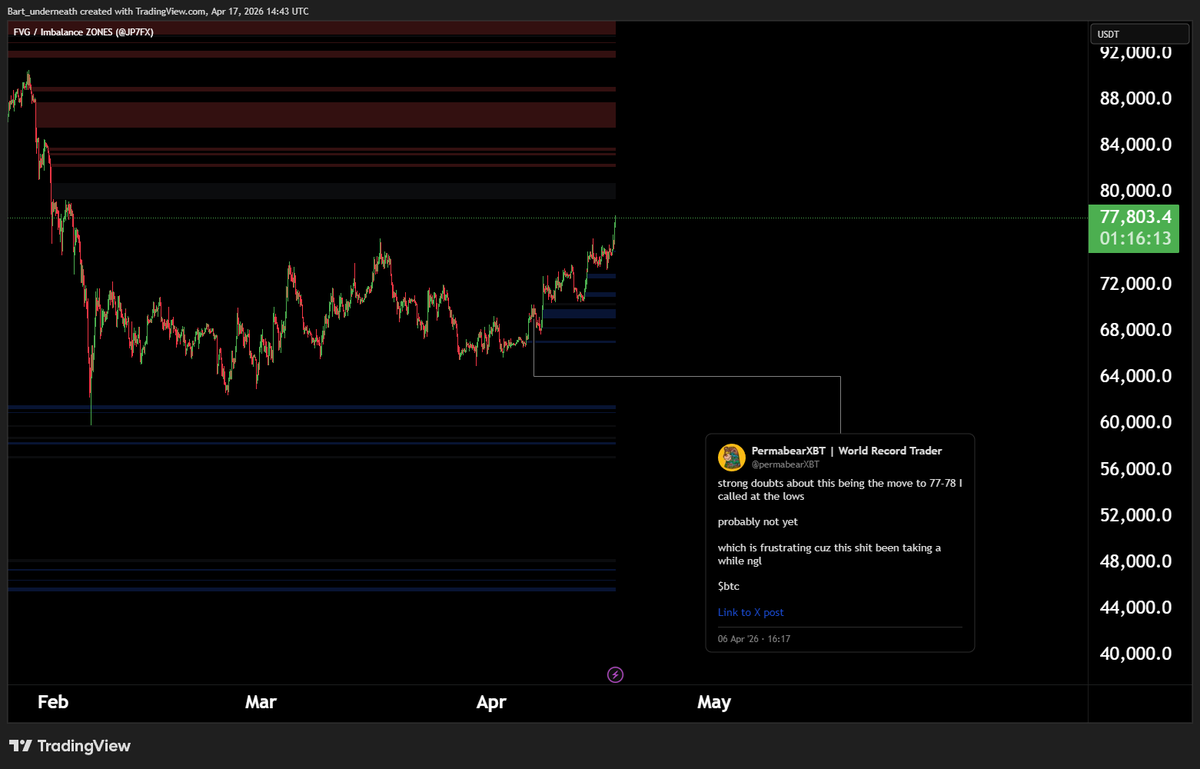Click the Apr label on the time axis
The image size is (1200, 769).
[x=491, y=702]
